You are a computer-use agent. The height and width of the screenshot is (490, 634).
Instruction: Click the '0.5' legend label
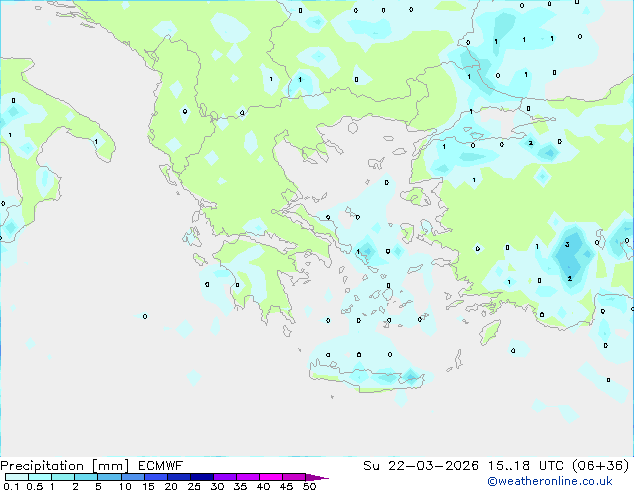point(35,486)
